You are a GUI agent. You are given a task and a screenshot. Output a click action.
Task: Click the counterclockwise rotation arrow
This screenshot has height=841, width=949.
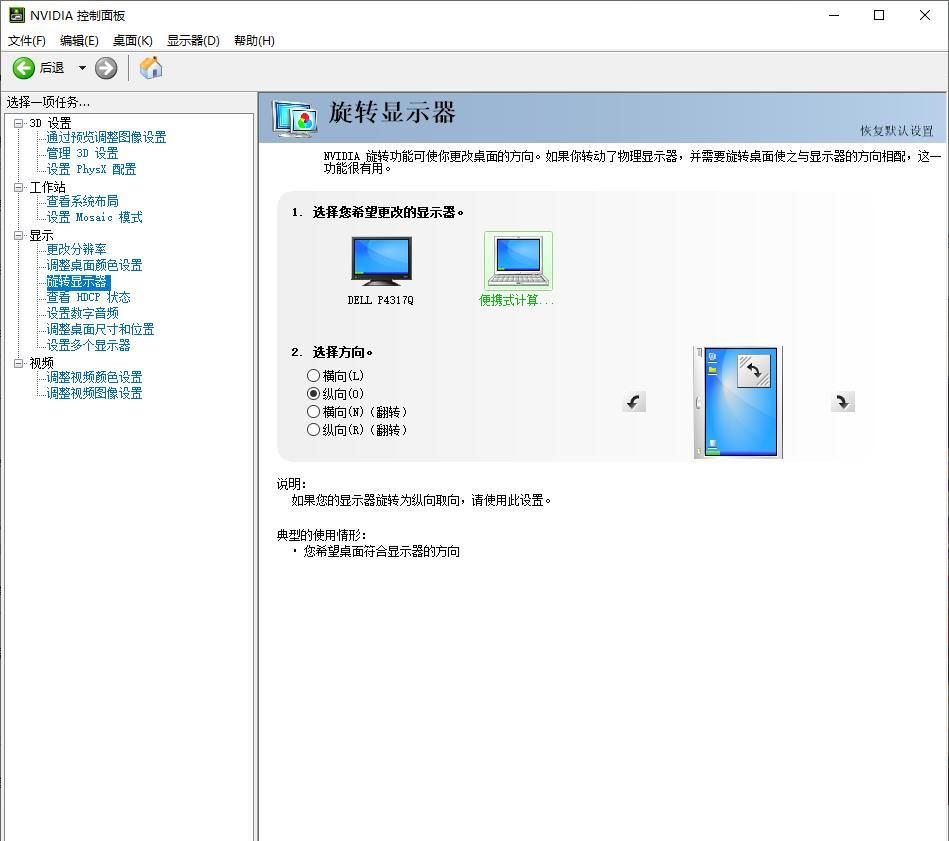633,401
